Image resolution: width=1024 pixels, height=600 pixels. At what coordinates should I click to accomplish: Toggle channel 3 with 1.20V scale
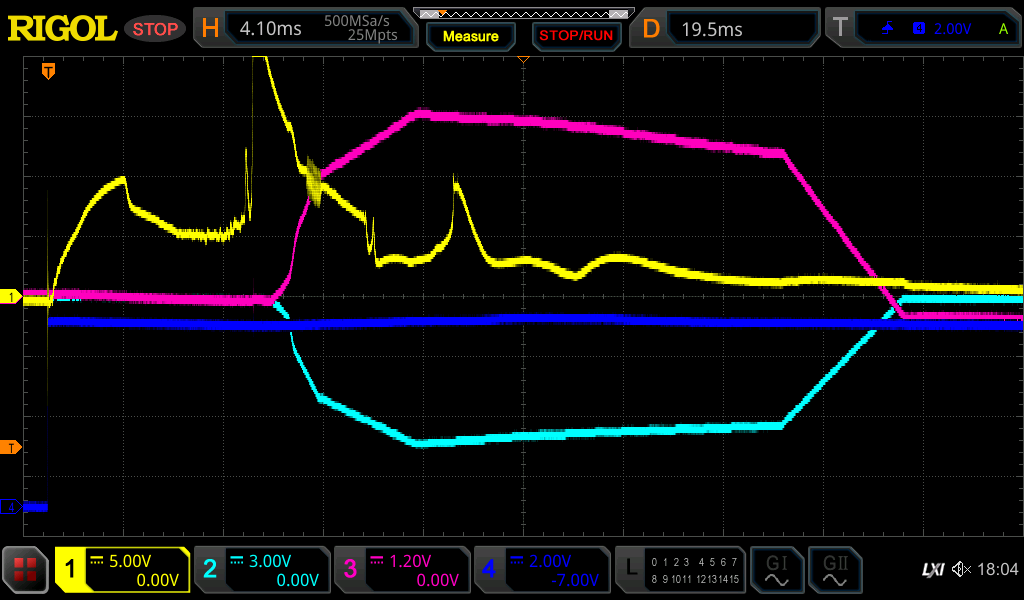pos(401,571)
